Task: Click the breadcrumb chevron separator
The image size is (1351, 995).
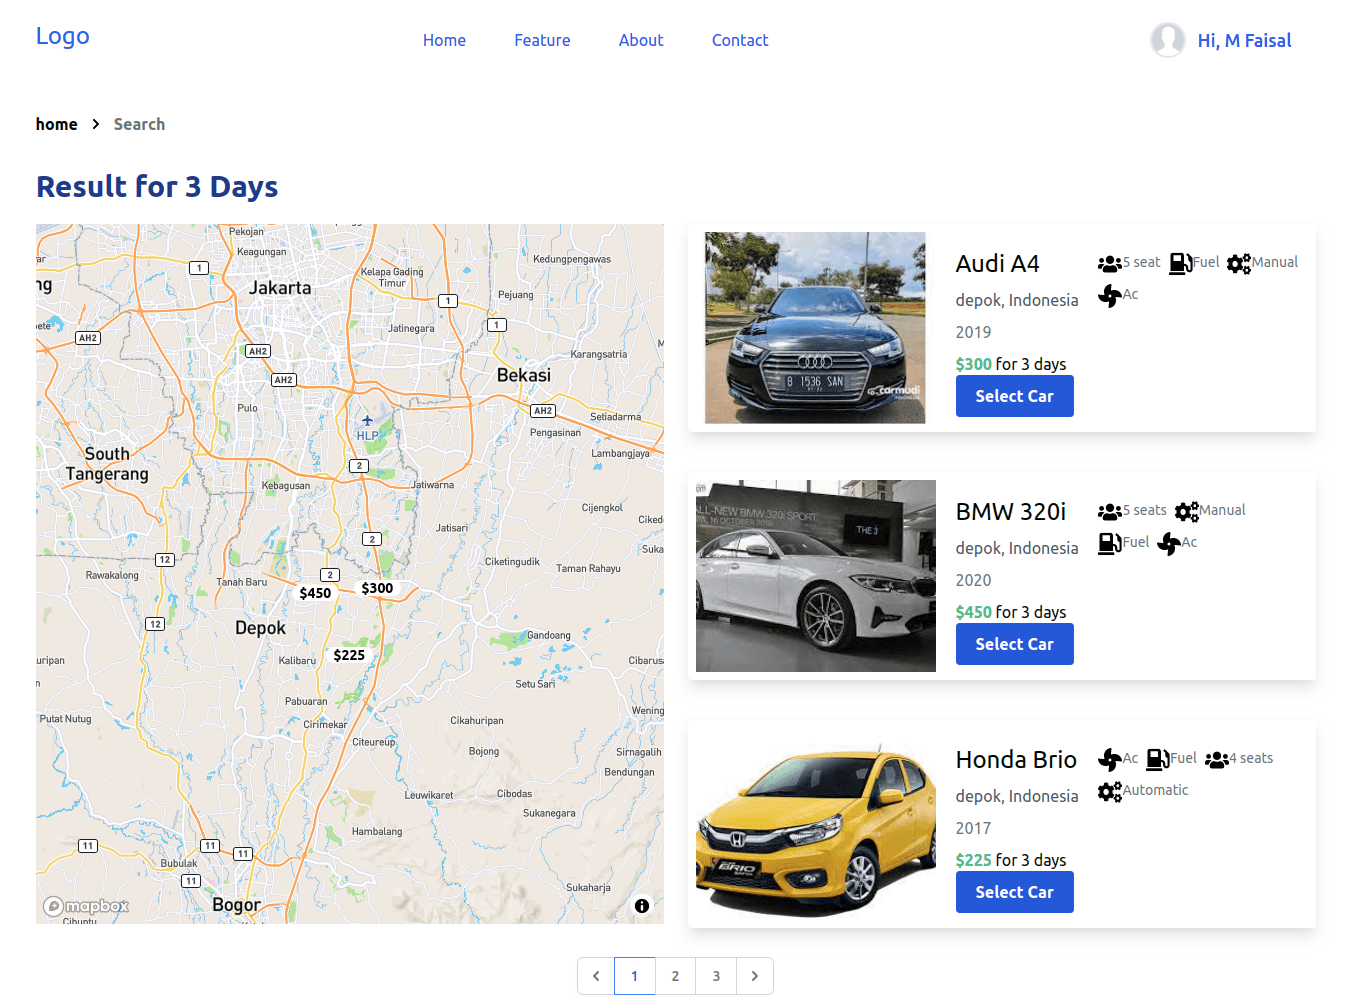Action: pyautogui.click(x=96, y=124)
